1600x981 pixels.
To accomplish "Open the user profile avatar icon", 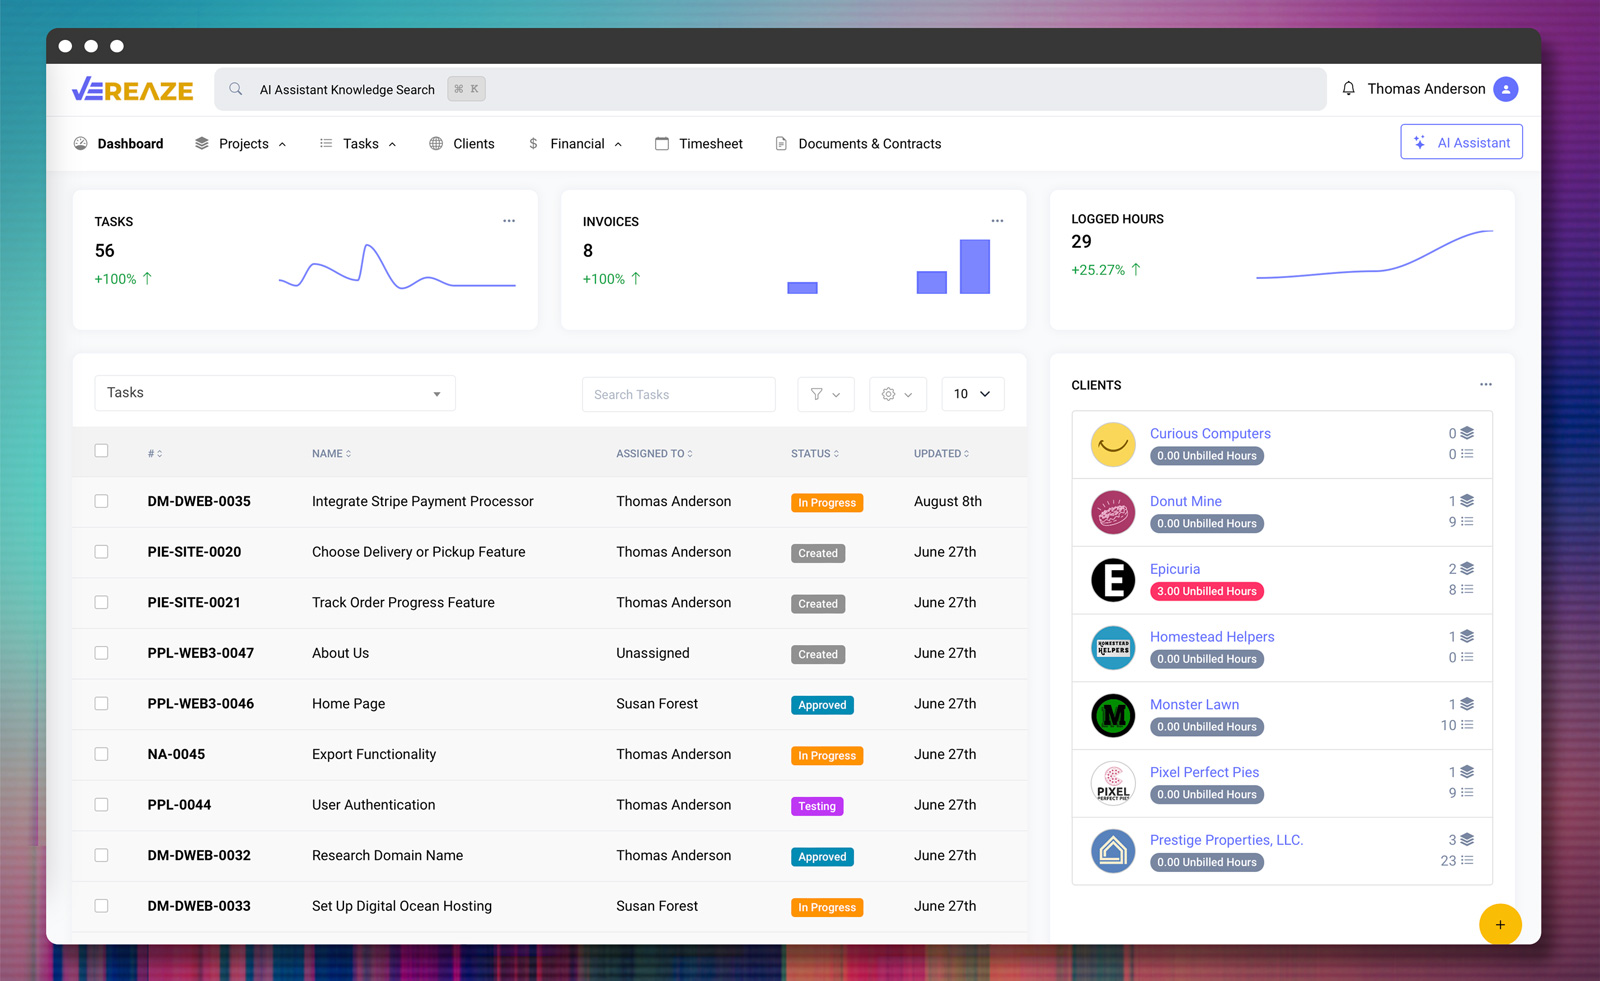I will coord(1505,89).
